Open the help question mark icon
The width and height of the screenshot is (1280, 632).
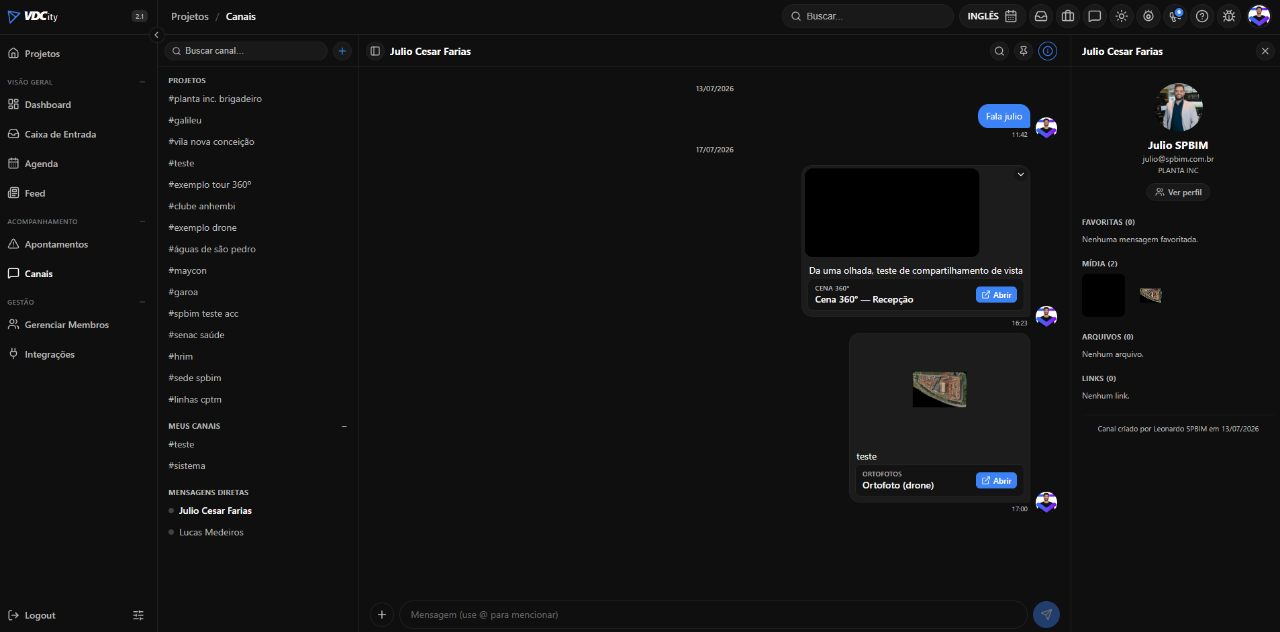point(1202,16)
